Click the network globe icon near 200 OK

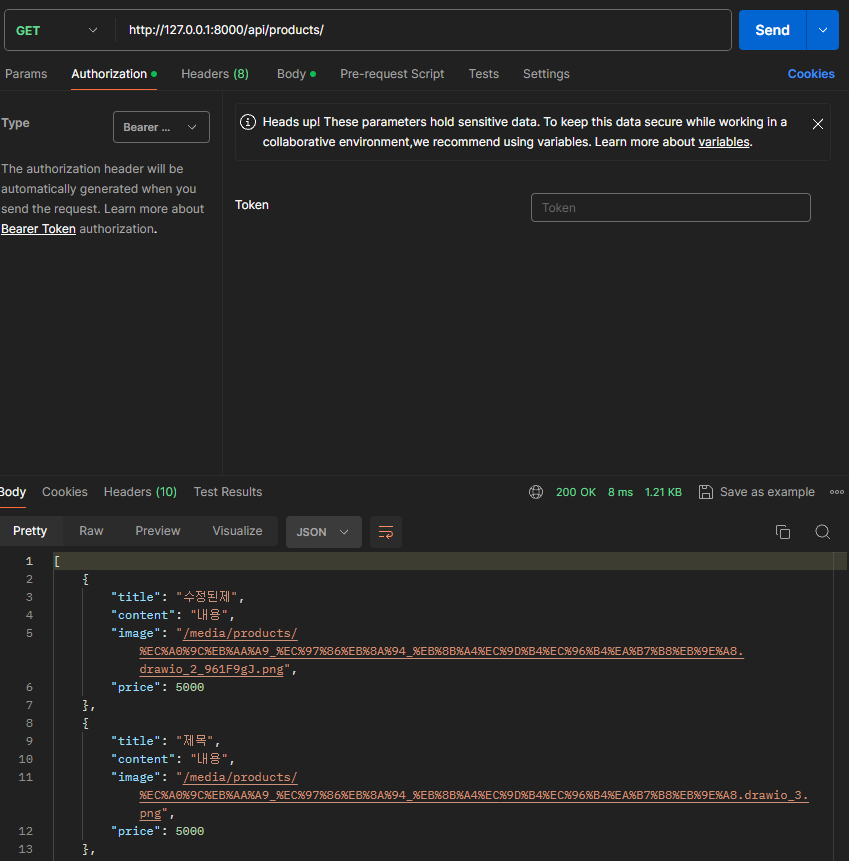pyautogui.click(x=536, y=492)
